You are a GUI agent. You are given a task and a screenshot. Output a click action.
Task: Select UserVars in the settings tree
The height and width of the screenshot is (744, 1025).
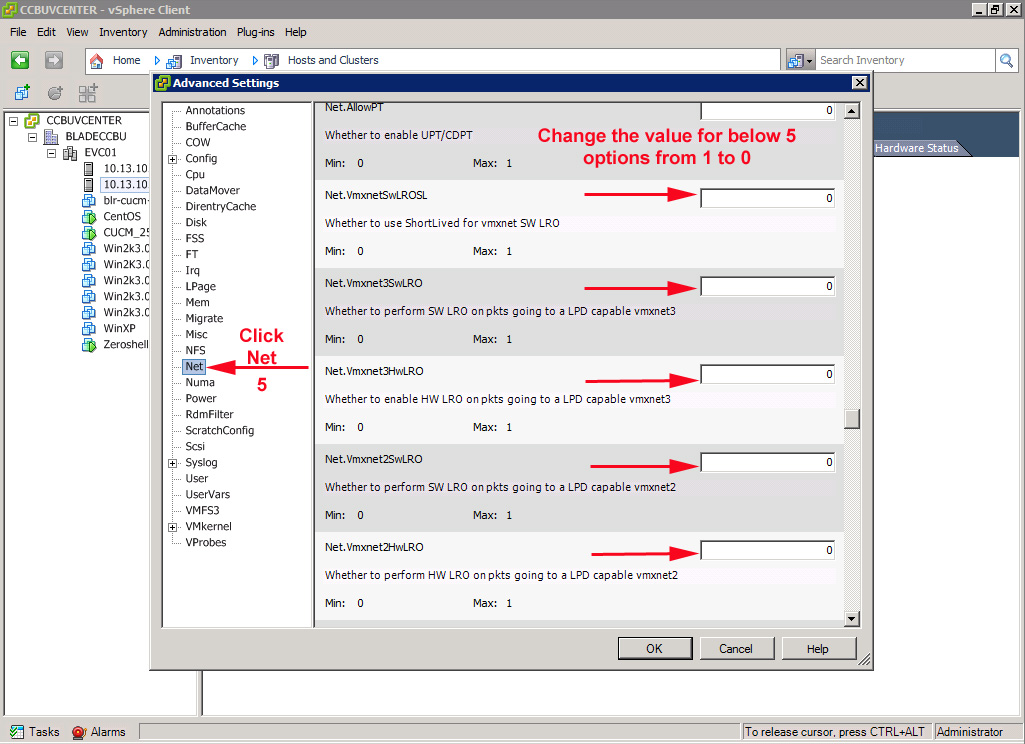point(208,495)
